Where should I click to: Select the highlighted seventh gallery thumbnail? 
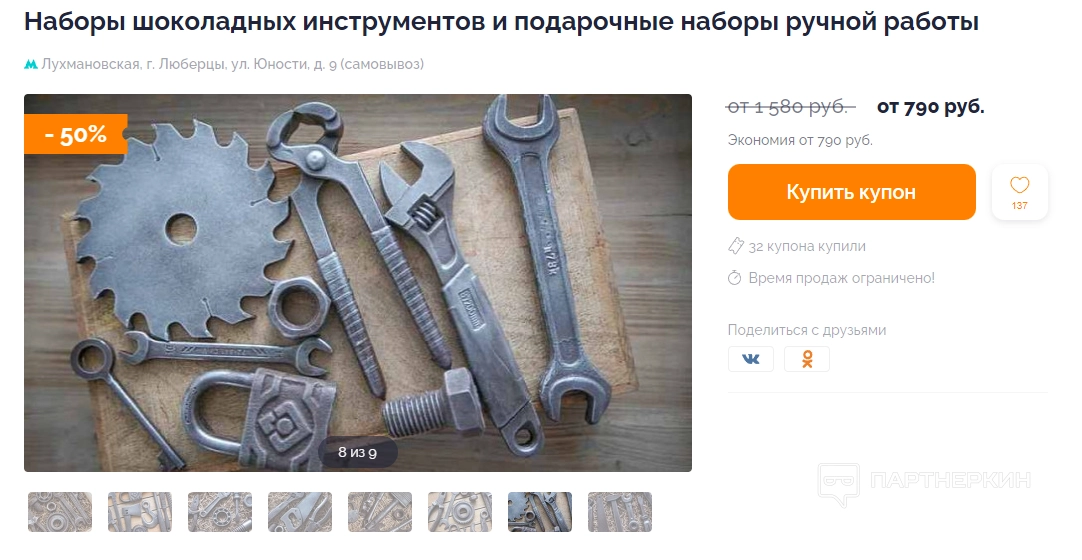[540, 512]
